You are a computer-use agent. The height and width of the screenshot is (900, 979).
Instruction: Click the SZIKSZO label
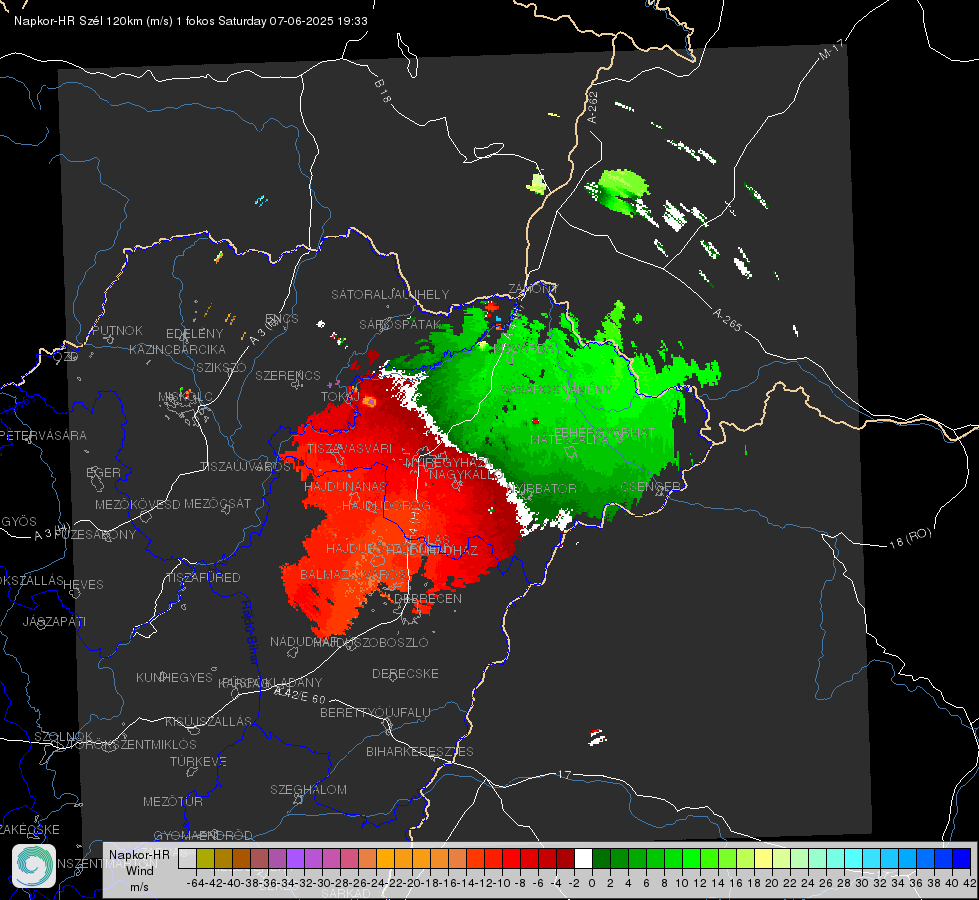click(x=222, y=367)
